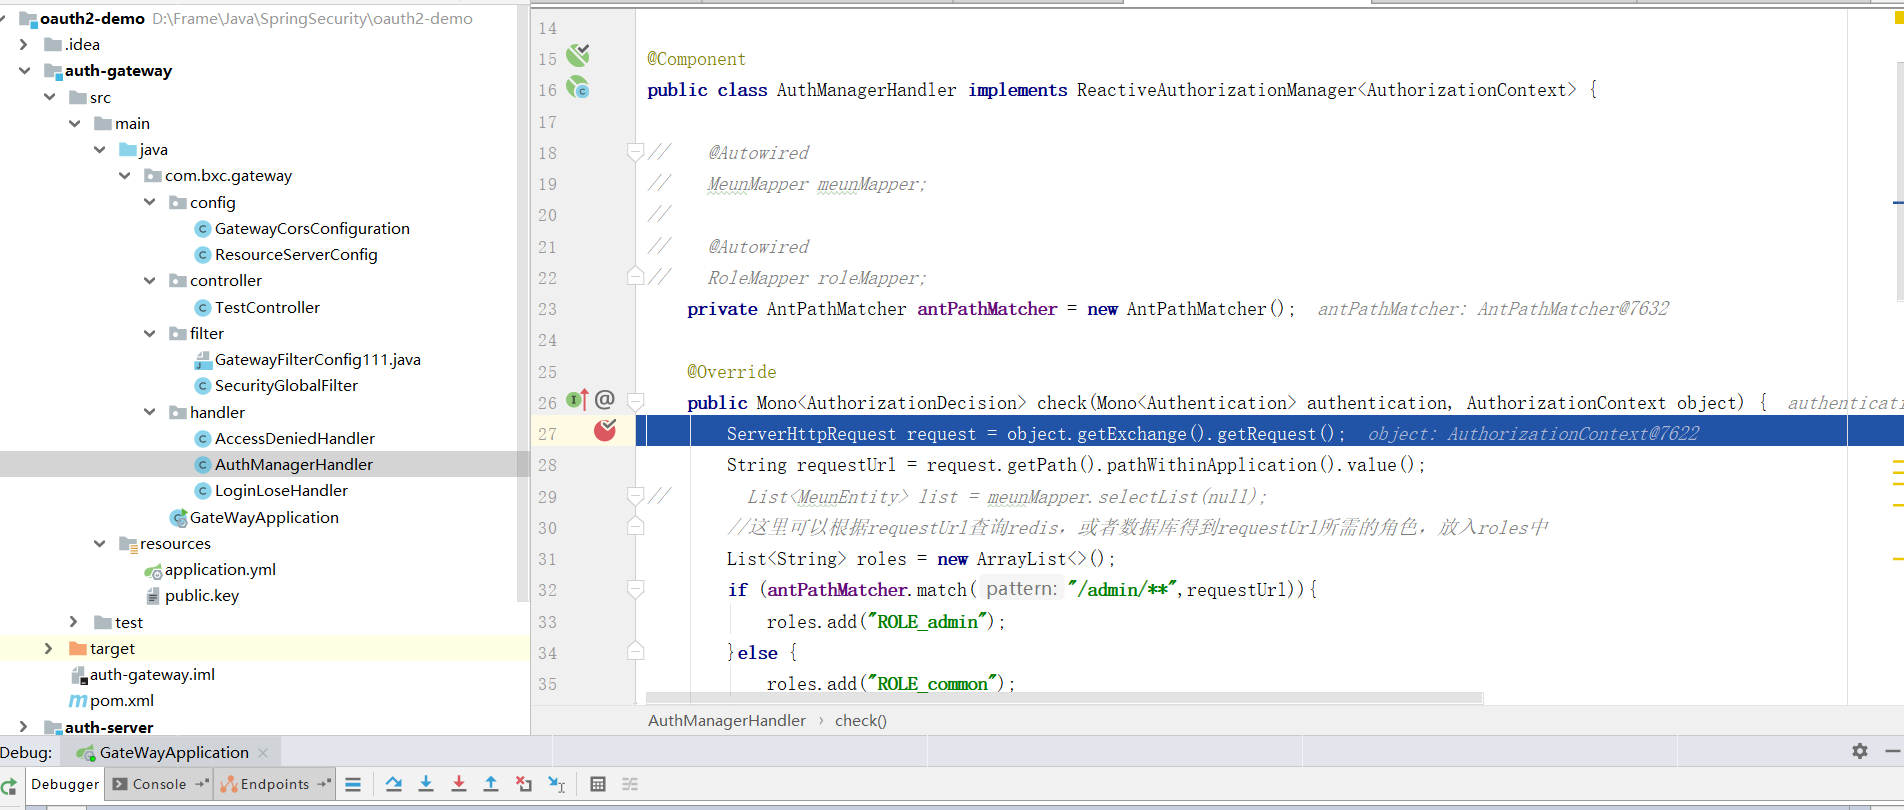Click Force Step Into red arrow

tap(459, 785)
